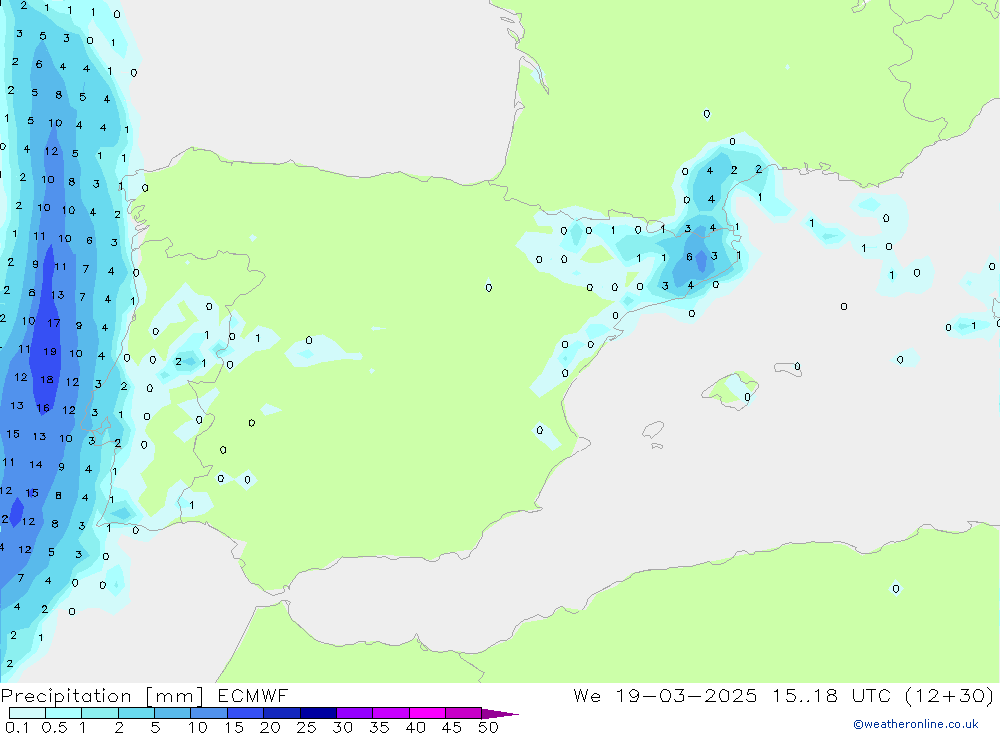The width and height of the screenshot is (1000, 733).
Task: Select the 2–5 mm legend color swatch
Action: coord(136,713)
